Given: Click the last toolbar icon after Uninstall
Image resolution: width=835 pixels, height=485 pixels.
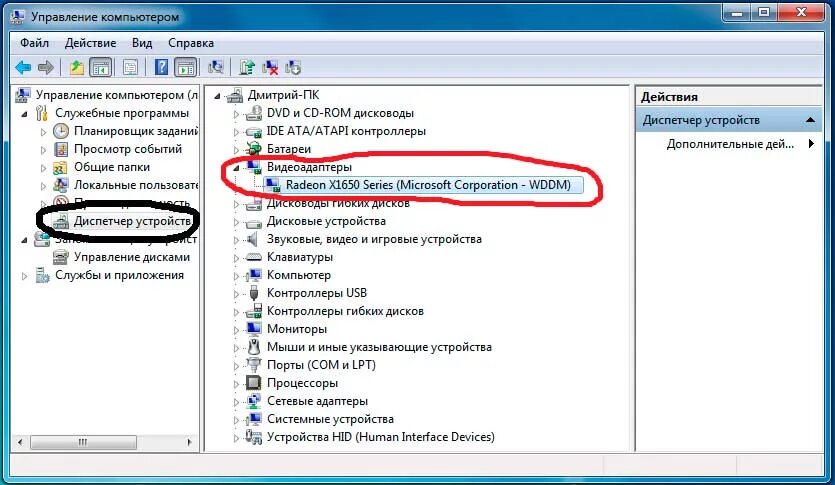Looking at the screenshot, I should pos(293,68).
